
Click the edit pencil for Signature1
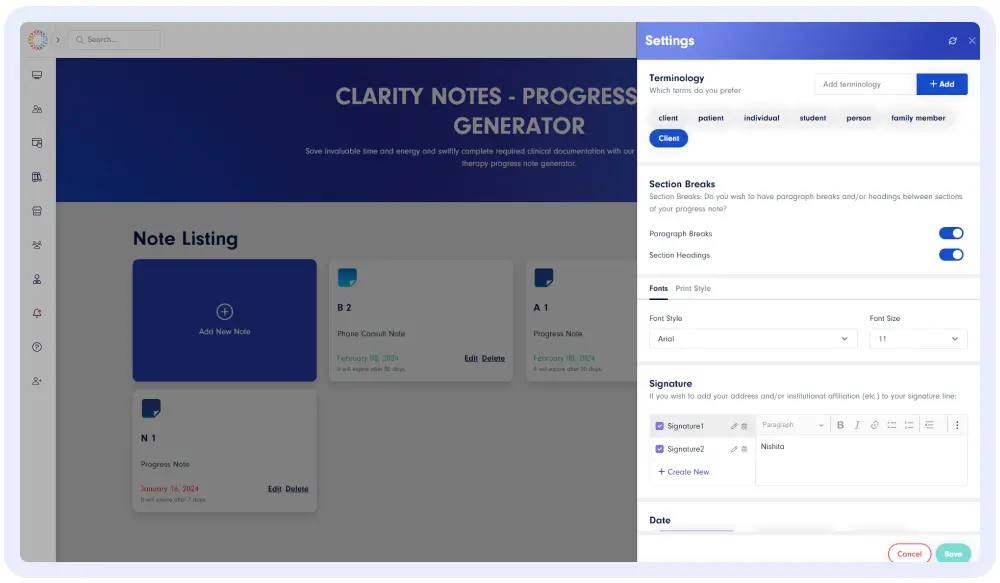(734, 426)
